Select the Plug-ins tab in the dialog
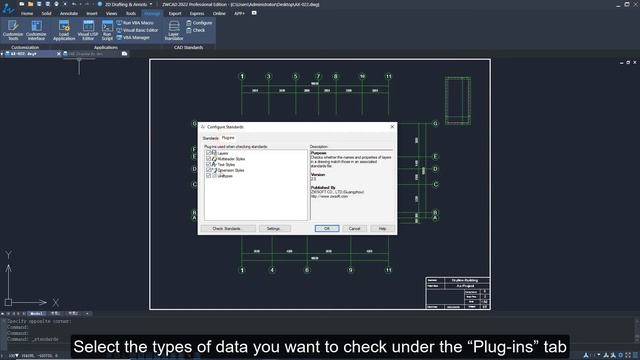Image resolution: width=640 pixels, height=360 pixels. [228, 138]
